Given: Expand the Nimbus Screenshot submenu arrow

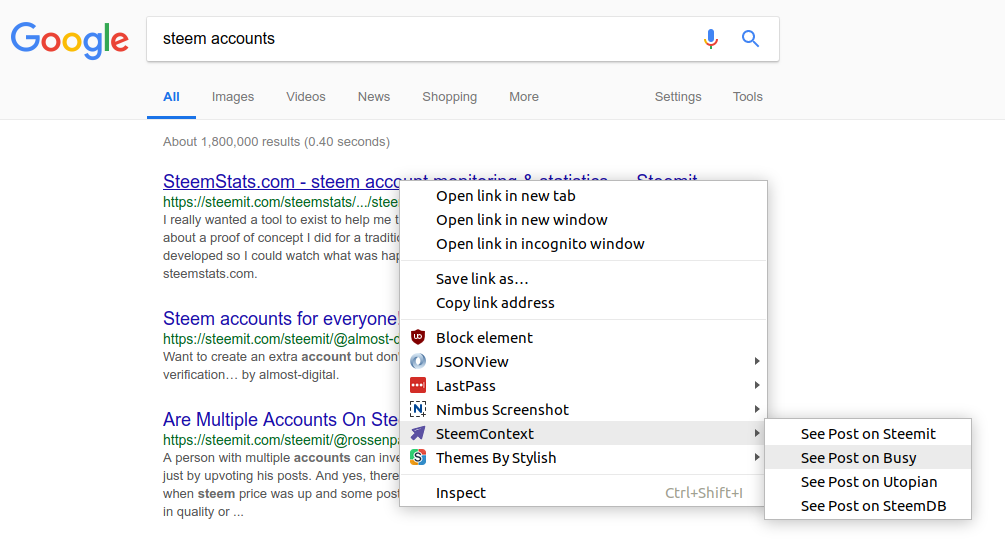Looking at the screenshot, I should (757, 410).
